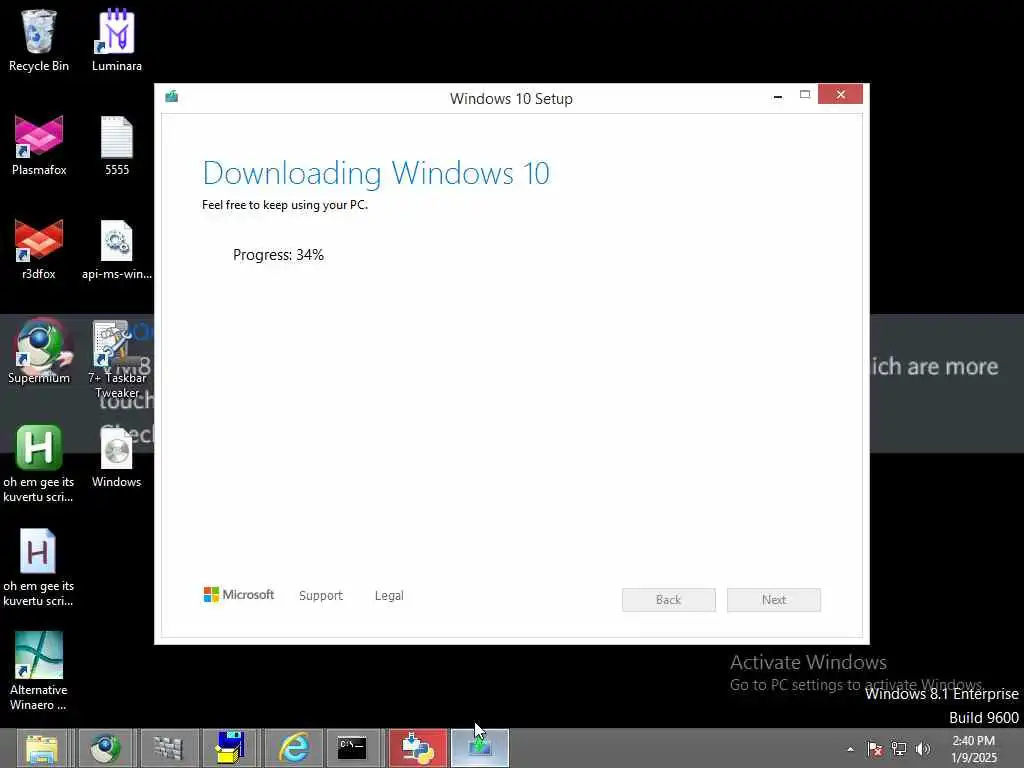The height and width of the screenshot is (768, 1024).
Task: Show hidden tray icons arrow
Action: point(850,749)
